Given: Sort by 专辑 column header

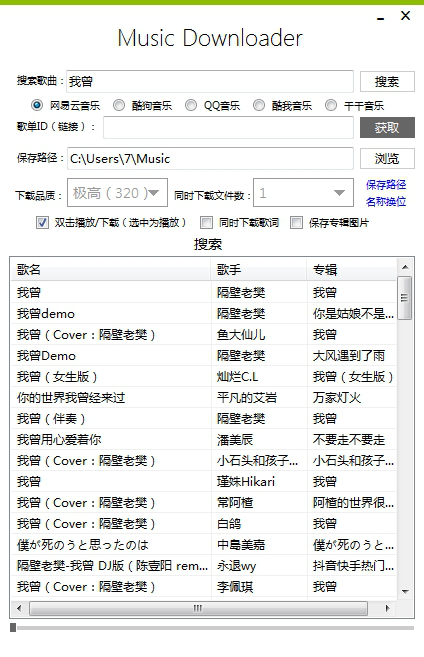Looking at the screenshot, I should coord(352,269).
